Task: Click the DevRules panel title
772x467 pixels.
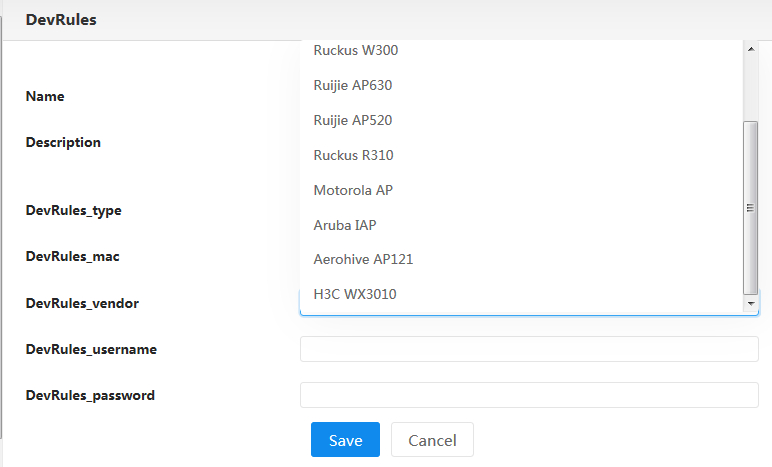Action: (61, 20)
